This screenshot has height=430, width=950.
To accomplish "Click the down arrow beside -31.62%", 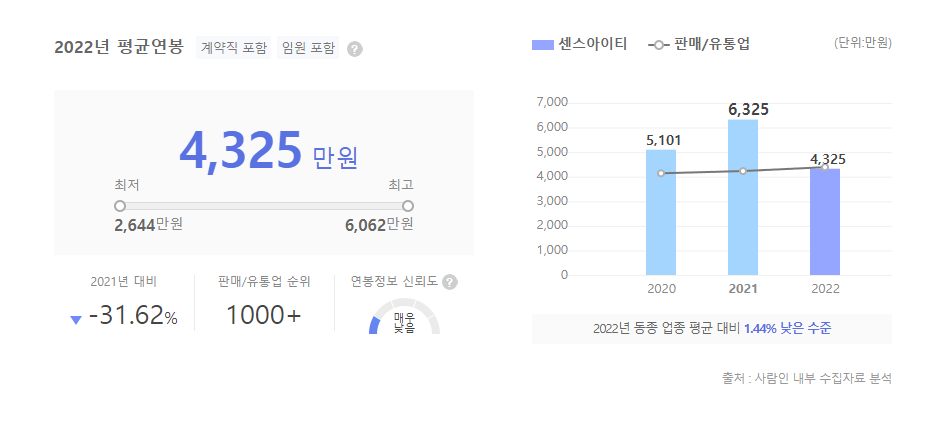I will [76, 320].
